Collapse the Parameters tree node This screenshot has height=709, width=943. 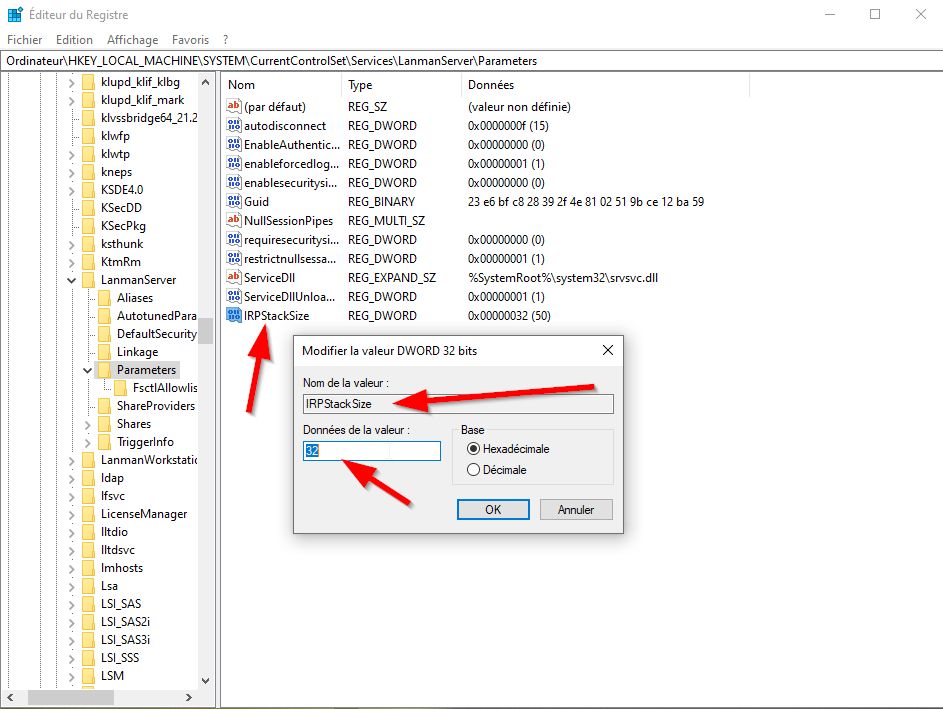tap(87, 370)
